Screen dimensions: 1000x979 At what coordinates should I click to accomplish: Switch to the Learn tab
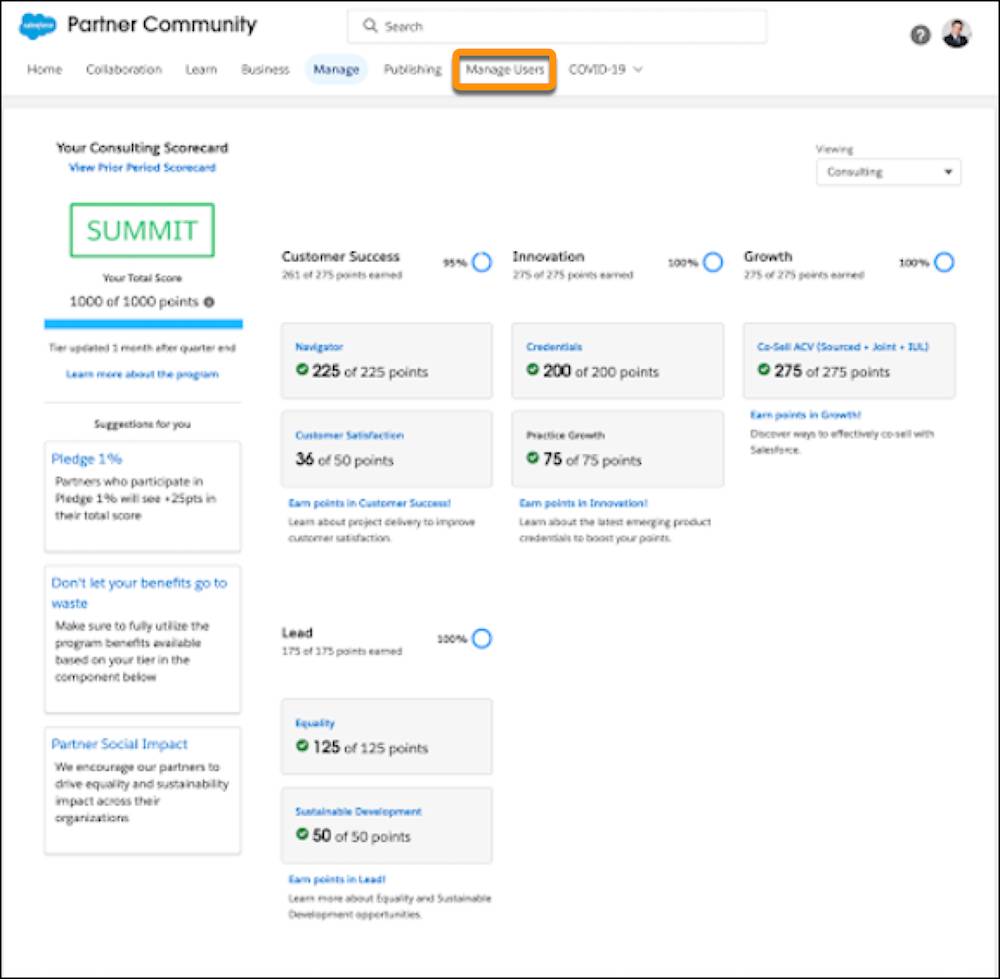pos(202,70)
